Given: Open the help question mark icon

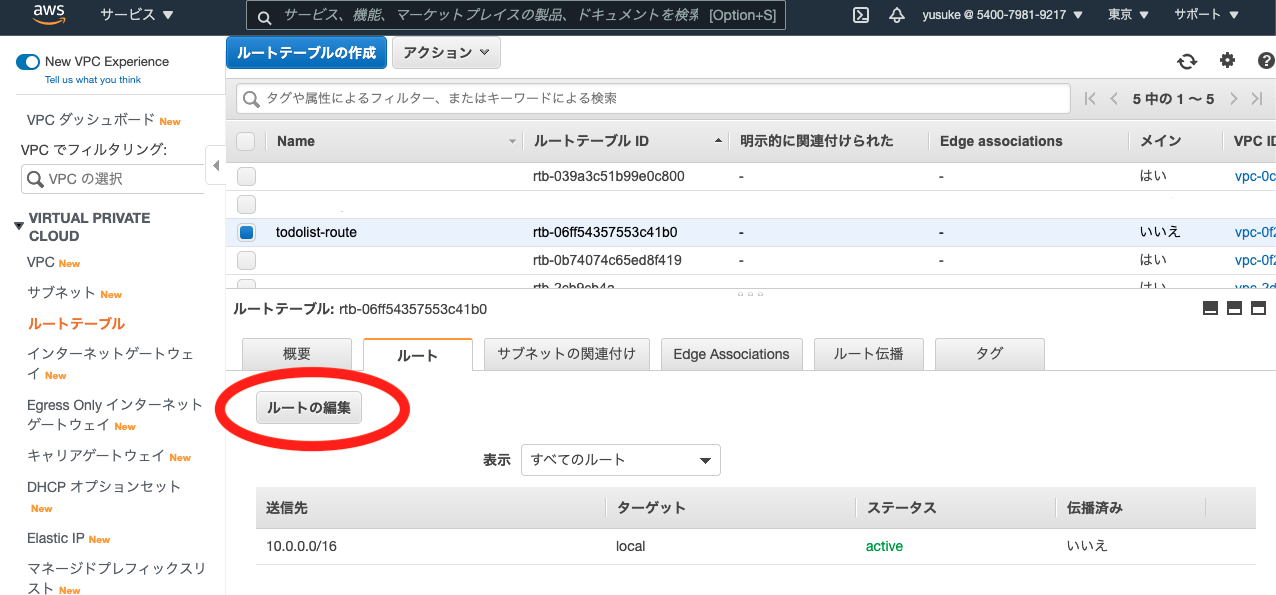Looking at the screenshot, I should click(1265, 61).
